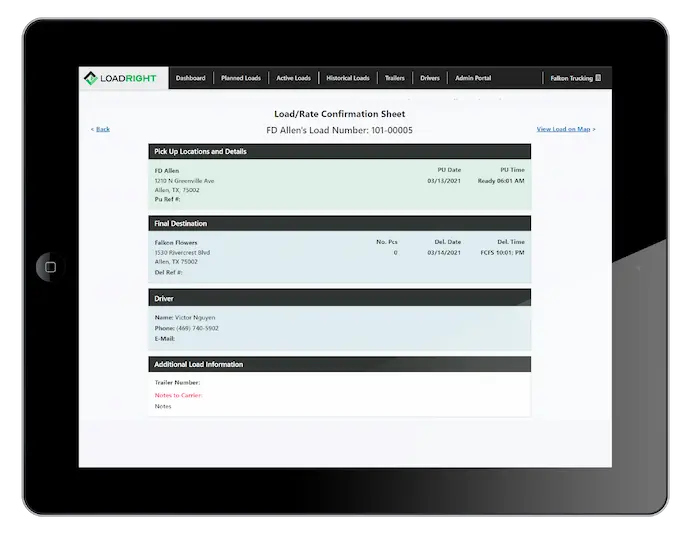Go to Planned Loads
This screenshot has height=535, width=684.
(x=241, y=78)
